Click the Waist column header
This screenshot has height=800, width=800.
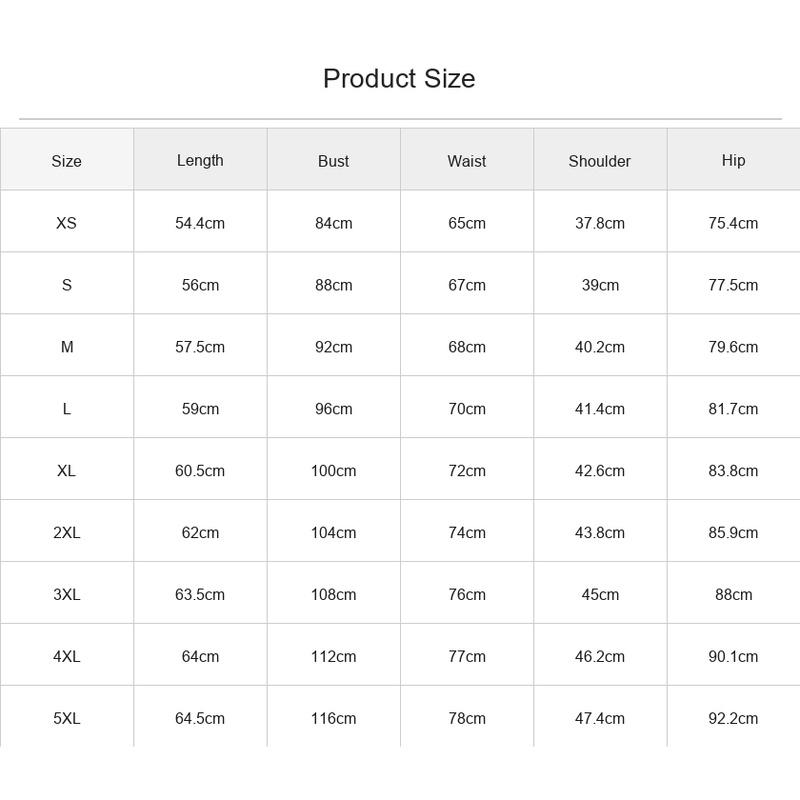coord(466,161)
